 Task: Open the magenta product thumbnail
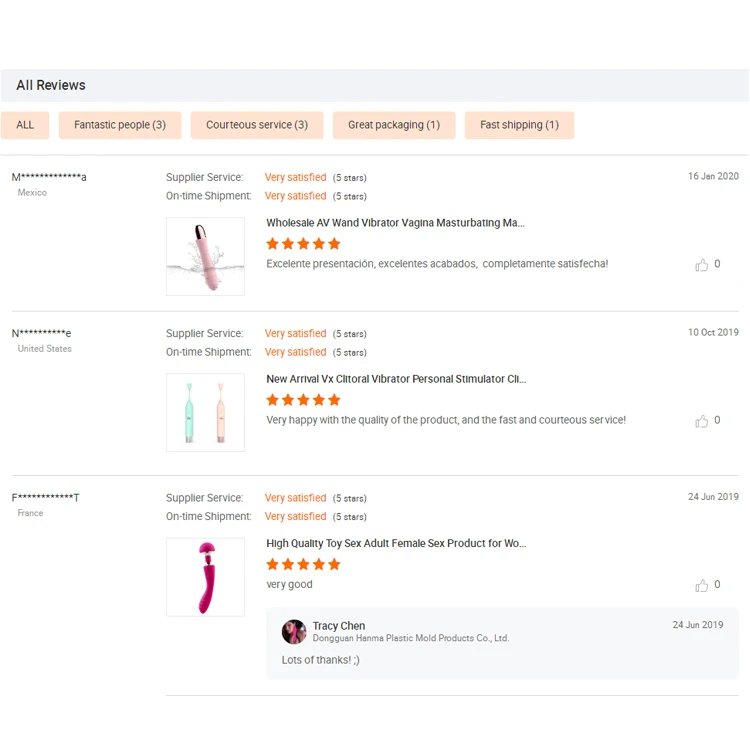pos(205,577)
